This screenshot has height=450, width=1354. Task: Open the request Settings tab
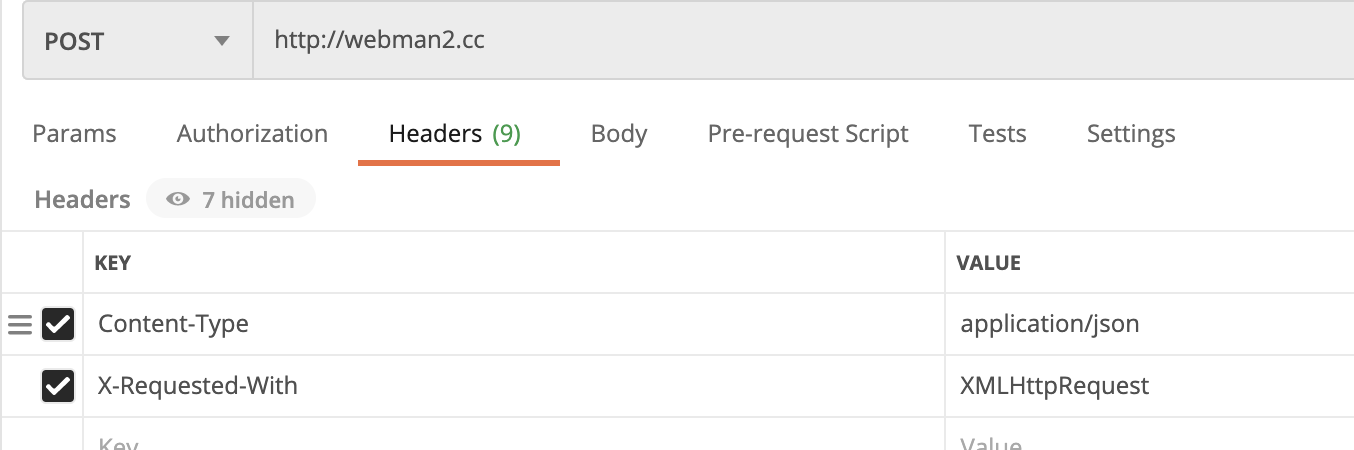click(1131, 134)
